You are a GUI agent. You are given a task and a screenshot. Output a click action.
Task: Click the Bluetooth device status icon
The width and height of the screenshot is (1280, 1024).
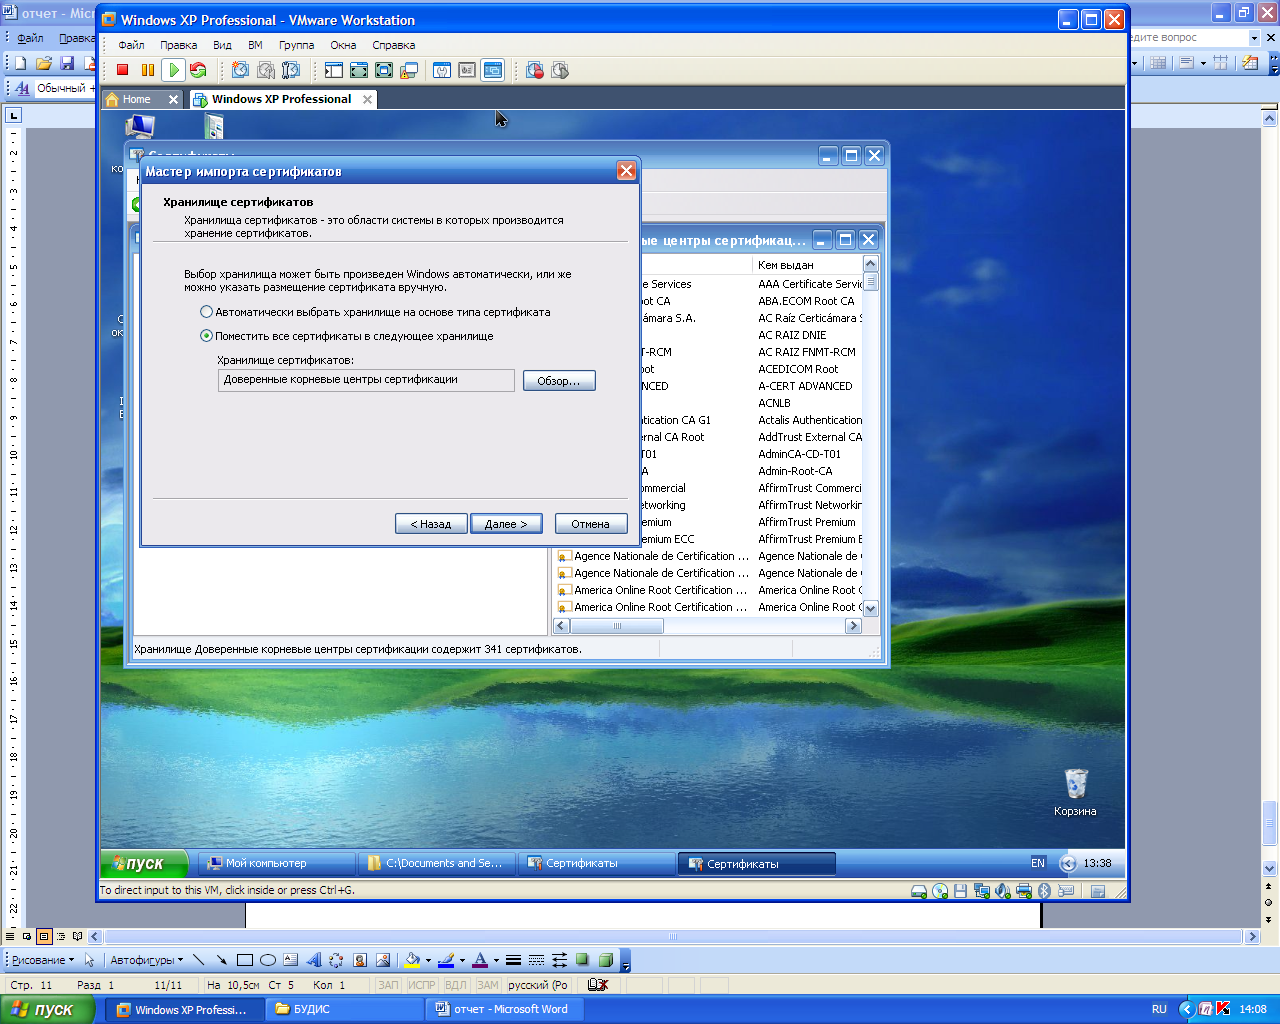tap(1045, 891)
